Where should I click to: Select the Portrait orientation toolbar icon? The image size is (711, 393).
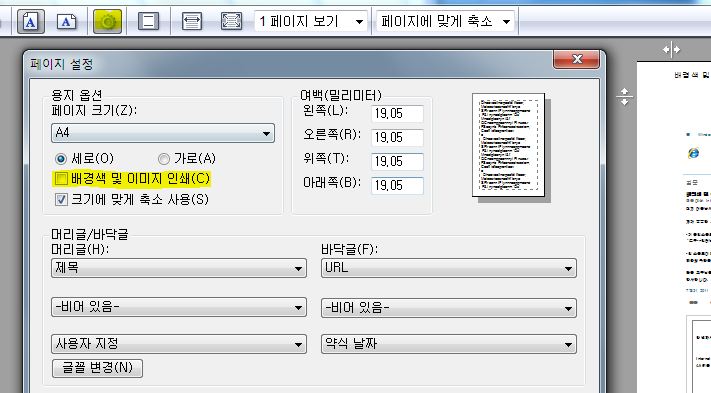pos(30,21)
